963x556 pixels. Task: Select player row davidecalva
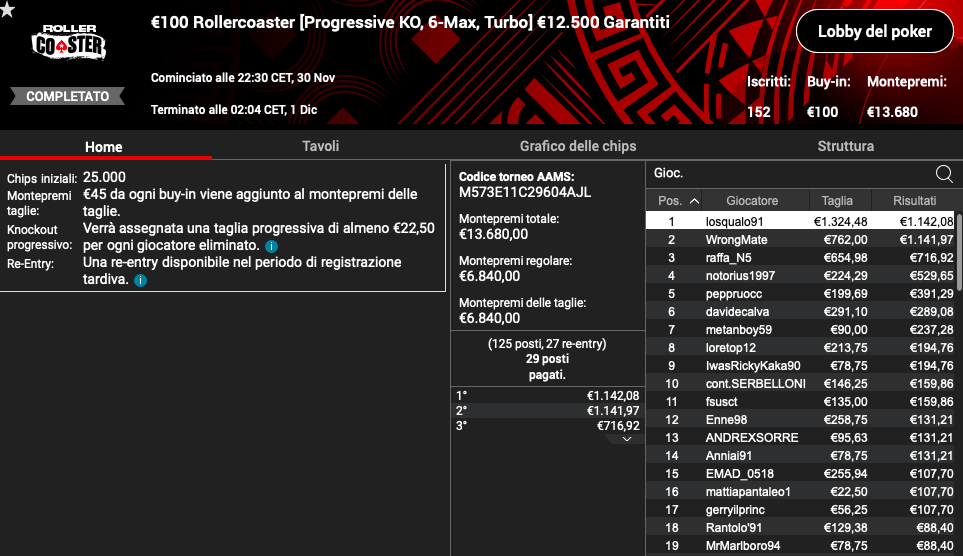tap(800, 311)
